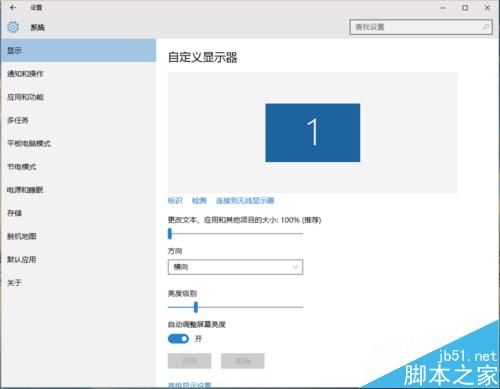
Task: Open the 方向 orientation dropdown
Action: [235, 267]
